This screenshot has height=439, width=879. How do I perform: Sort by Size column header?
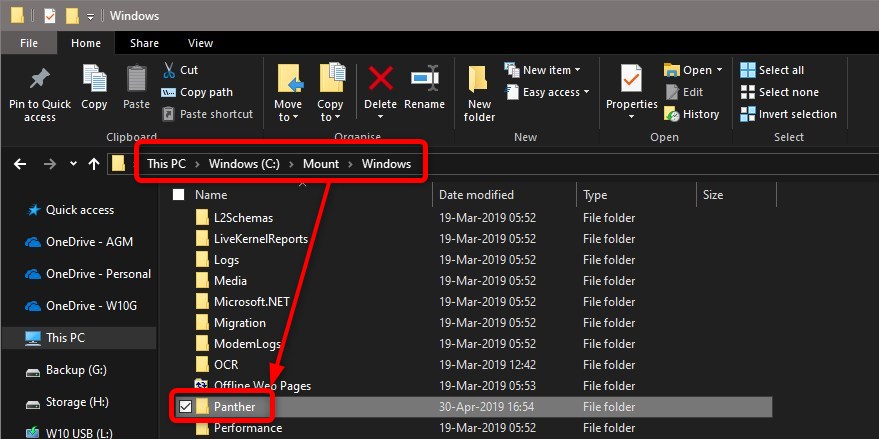click(713, 195)
